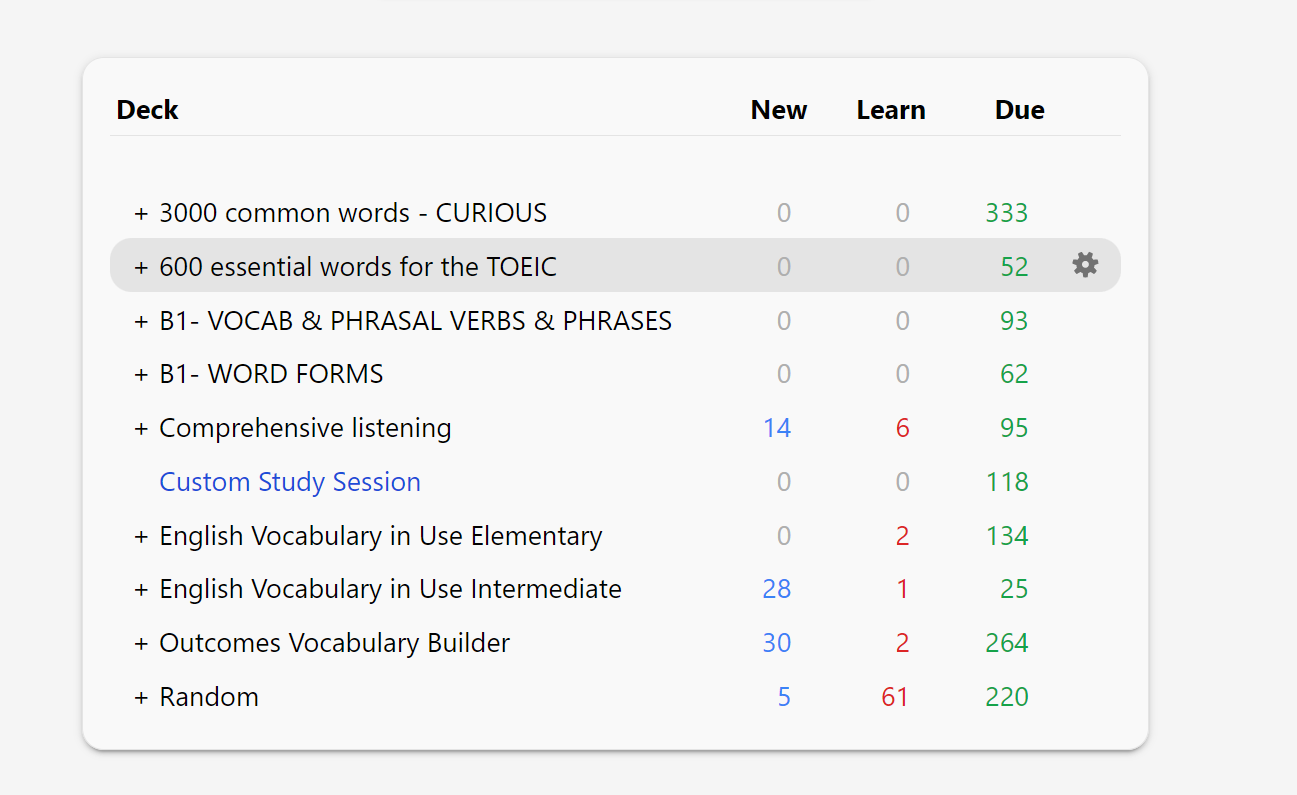The image size is (1297, 795).
Task: Click due count 134 for Vocabulary Elementary
Action: [1007, 536]
